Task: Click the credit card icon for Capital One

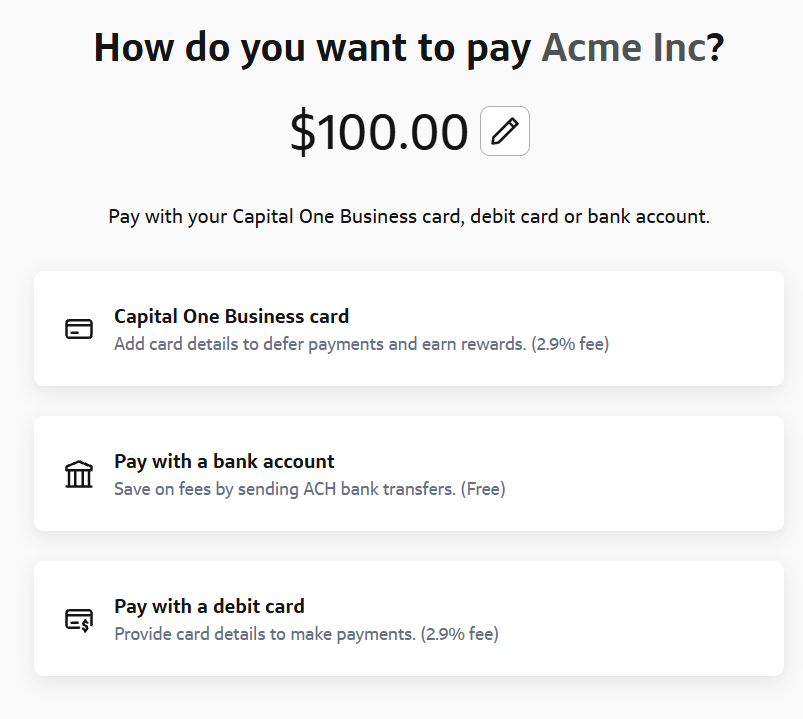Action: pyautogui.click(x=79, y=329)
